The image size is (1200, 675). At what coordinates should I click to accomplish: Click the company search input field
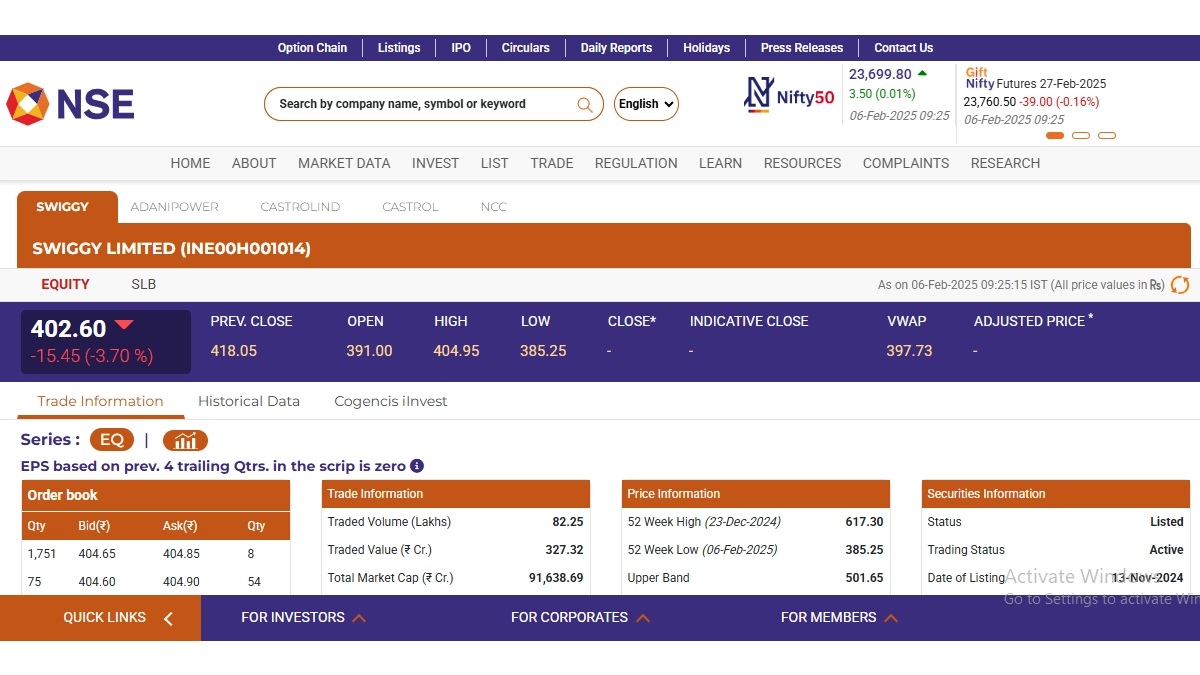[x=420, y=104]
